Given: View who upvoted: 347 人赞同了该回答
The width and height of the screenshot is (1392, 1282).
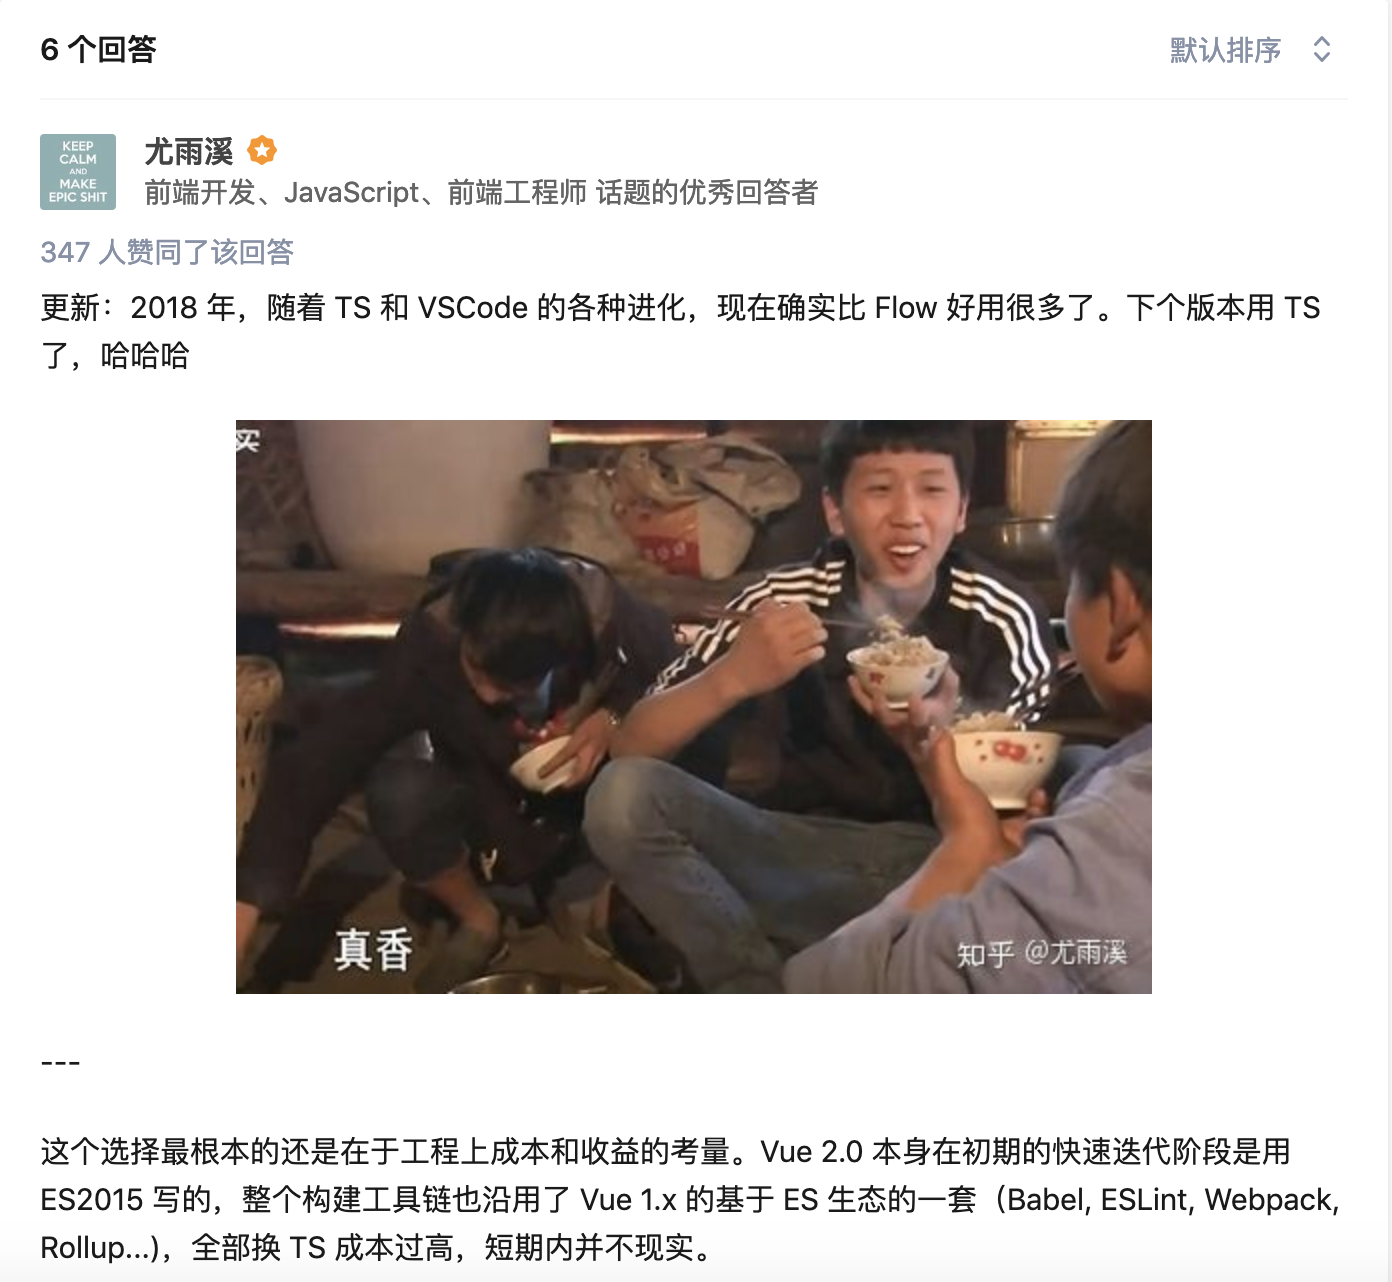Looking at the screenshot, I should coord(167,252).
